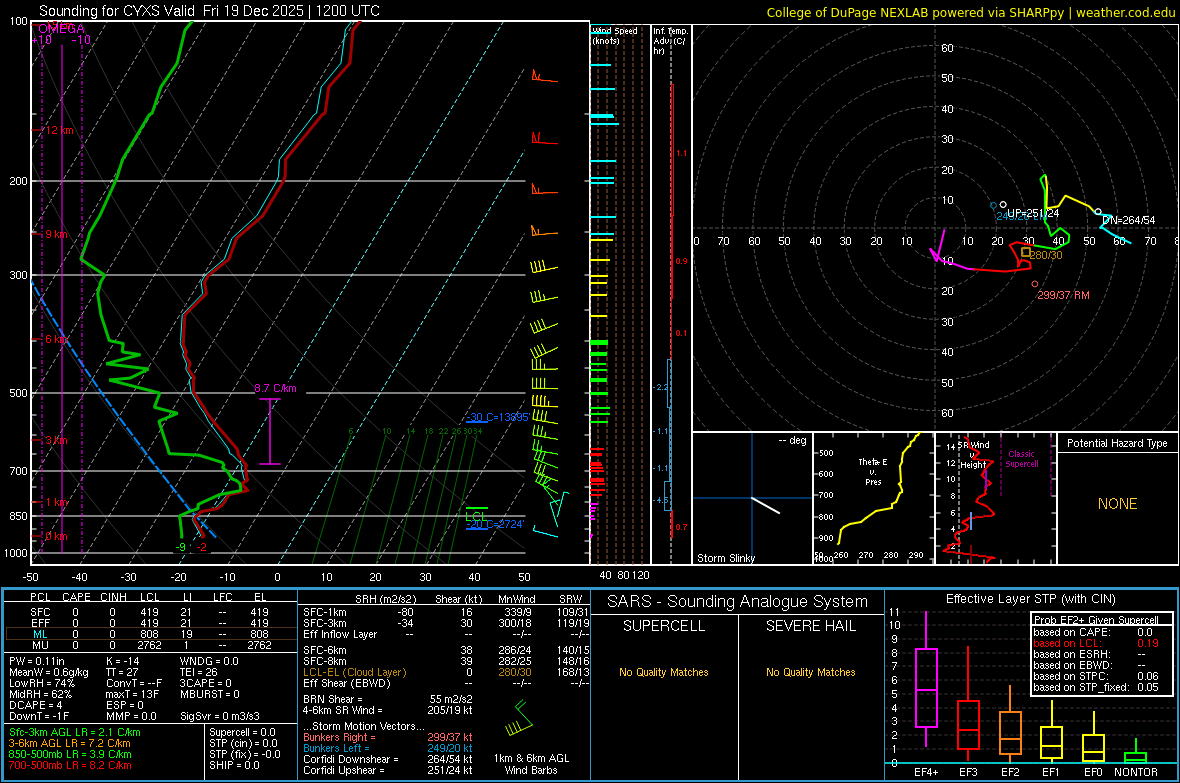
Task: Click the magenta 8.7 C/km lapse rate bracket
Action: pyautogui.click(x=269, y=431)
